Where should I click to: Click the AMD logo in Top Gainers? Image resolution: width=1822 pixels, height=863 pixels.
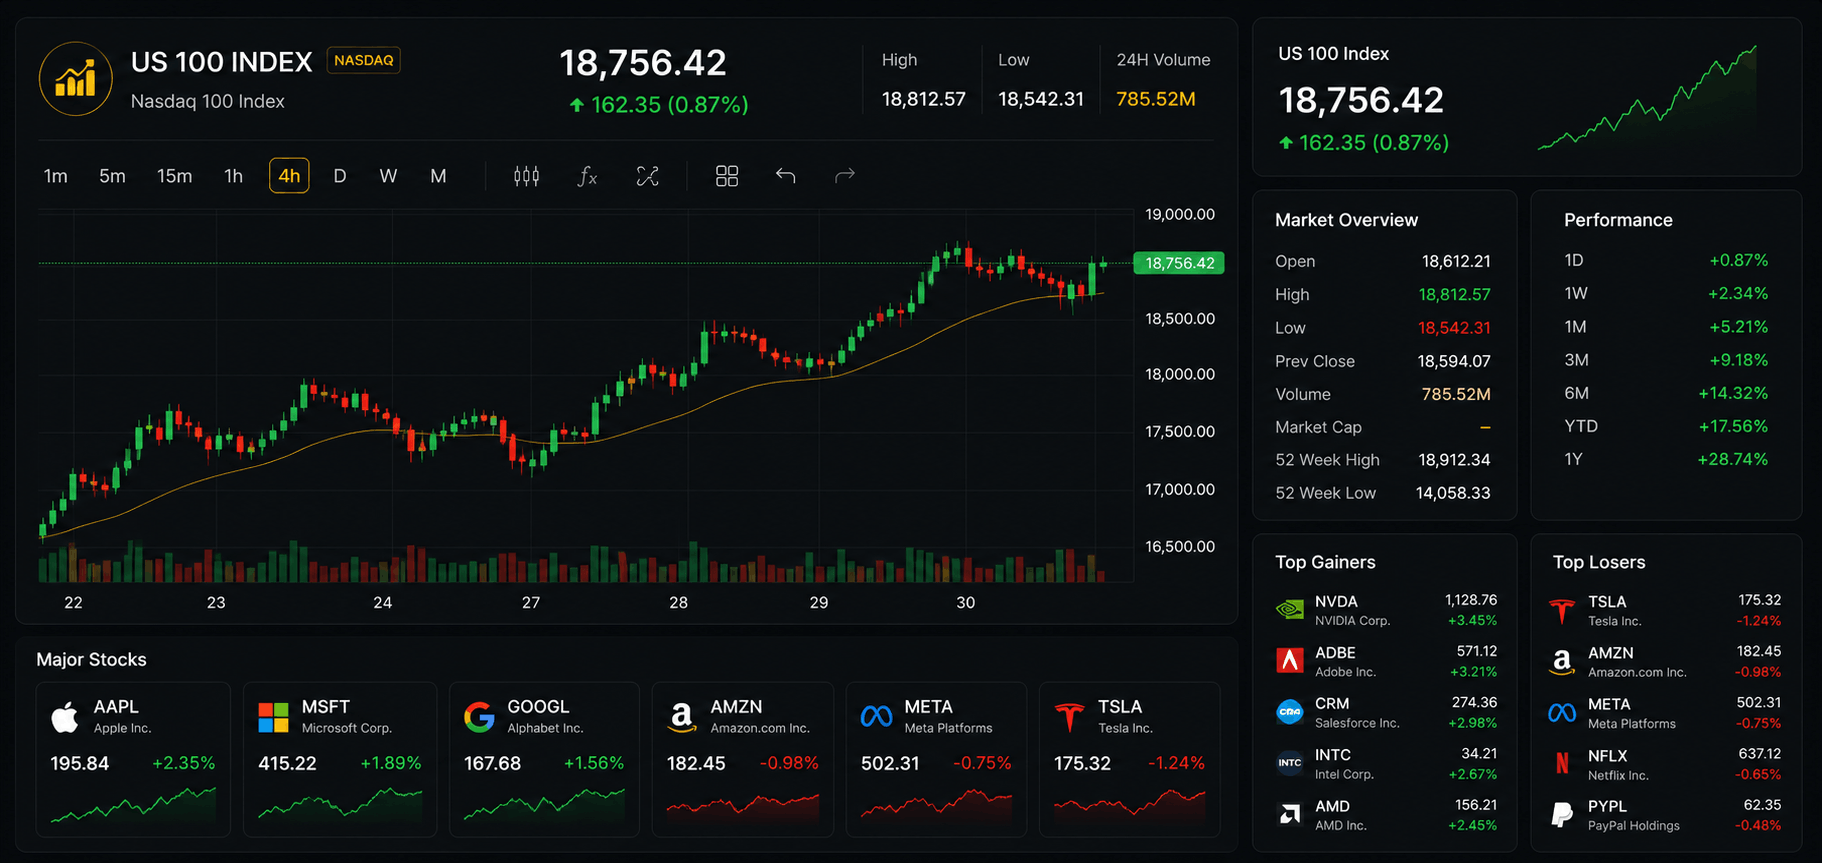(1290, 814)
